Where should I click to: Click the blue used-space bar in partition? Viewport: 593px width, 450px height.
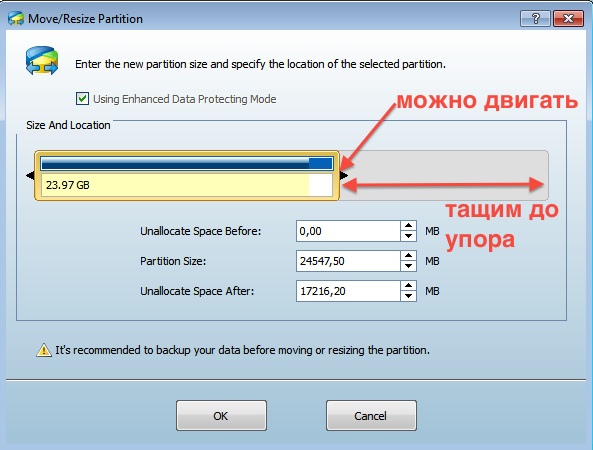[187, 163]
